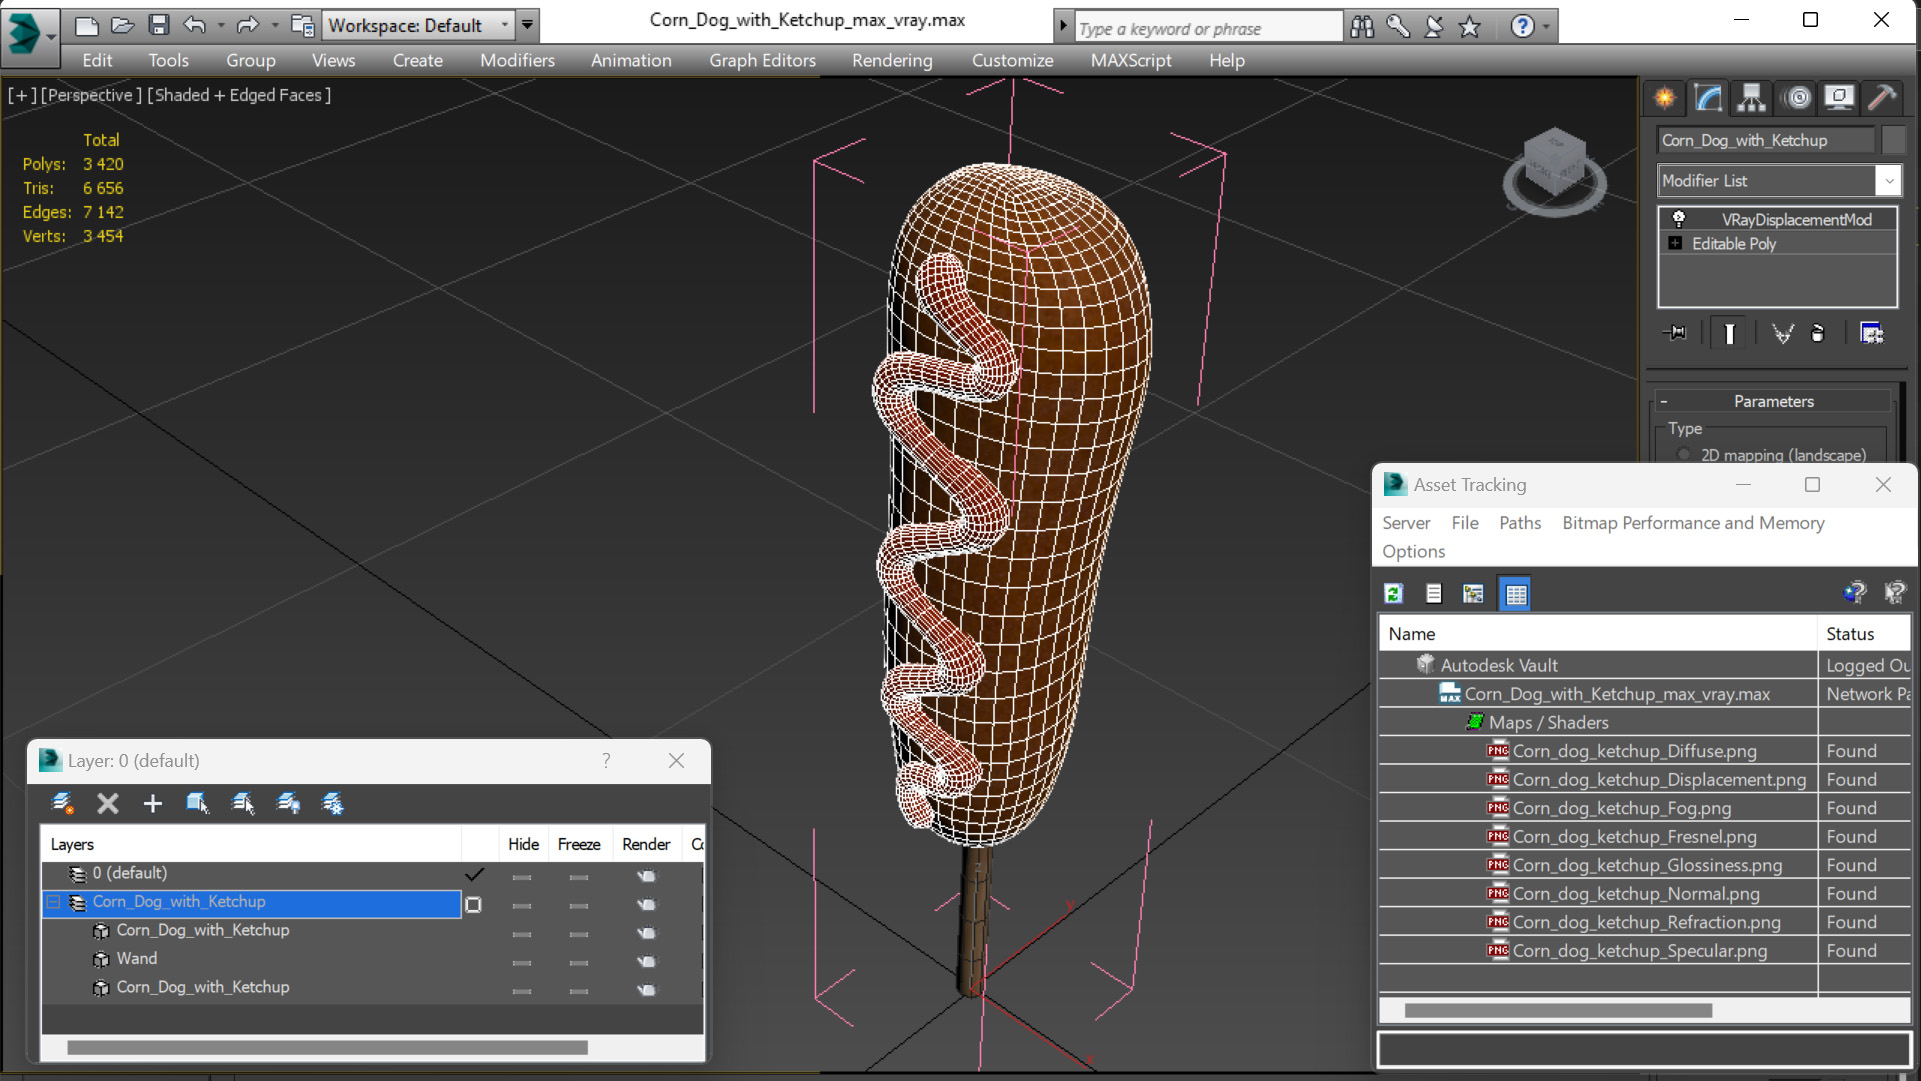The width and height of the screenshot is (1921, 1081).
Task: Open the Modifier List dropdown
Action: (x=1888, y=181)
